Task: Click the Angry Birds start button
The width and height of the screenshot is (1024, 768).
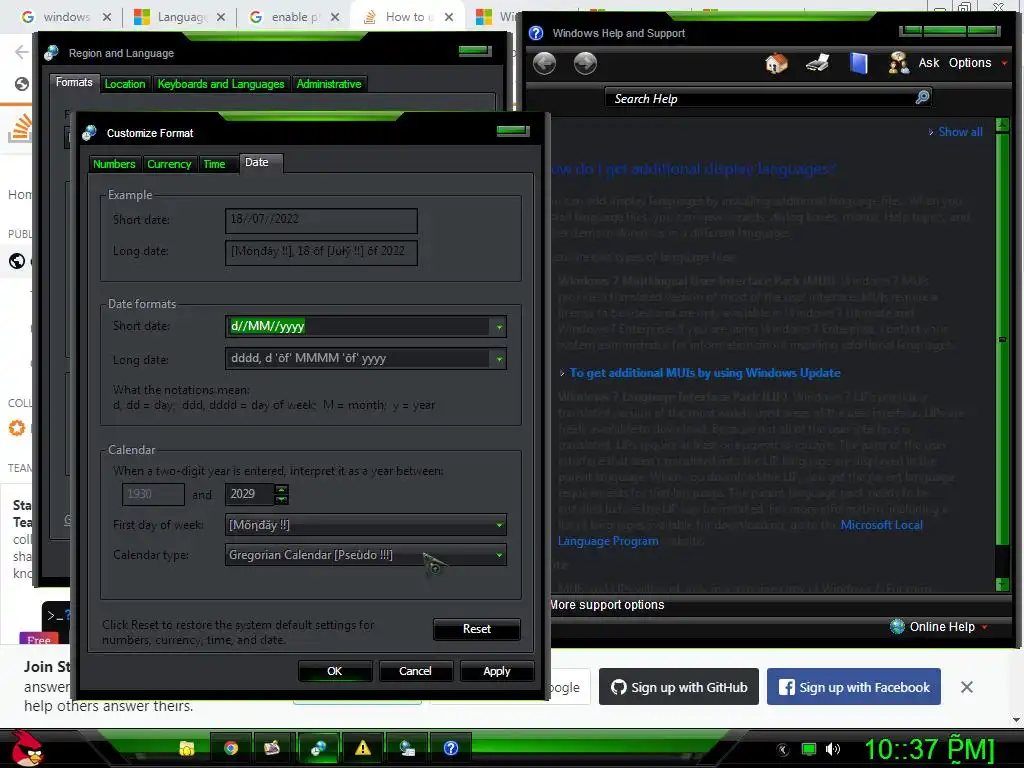Action: click(26, 748)
